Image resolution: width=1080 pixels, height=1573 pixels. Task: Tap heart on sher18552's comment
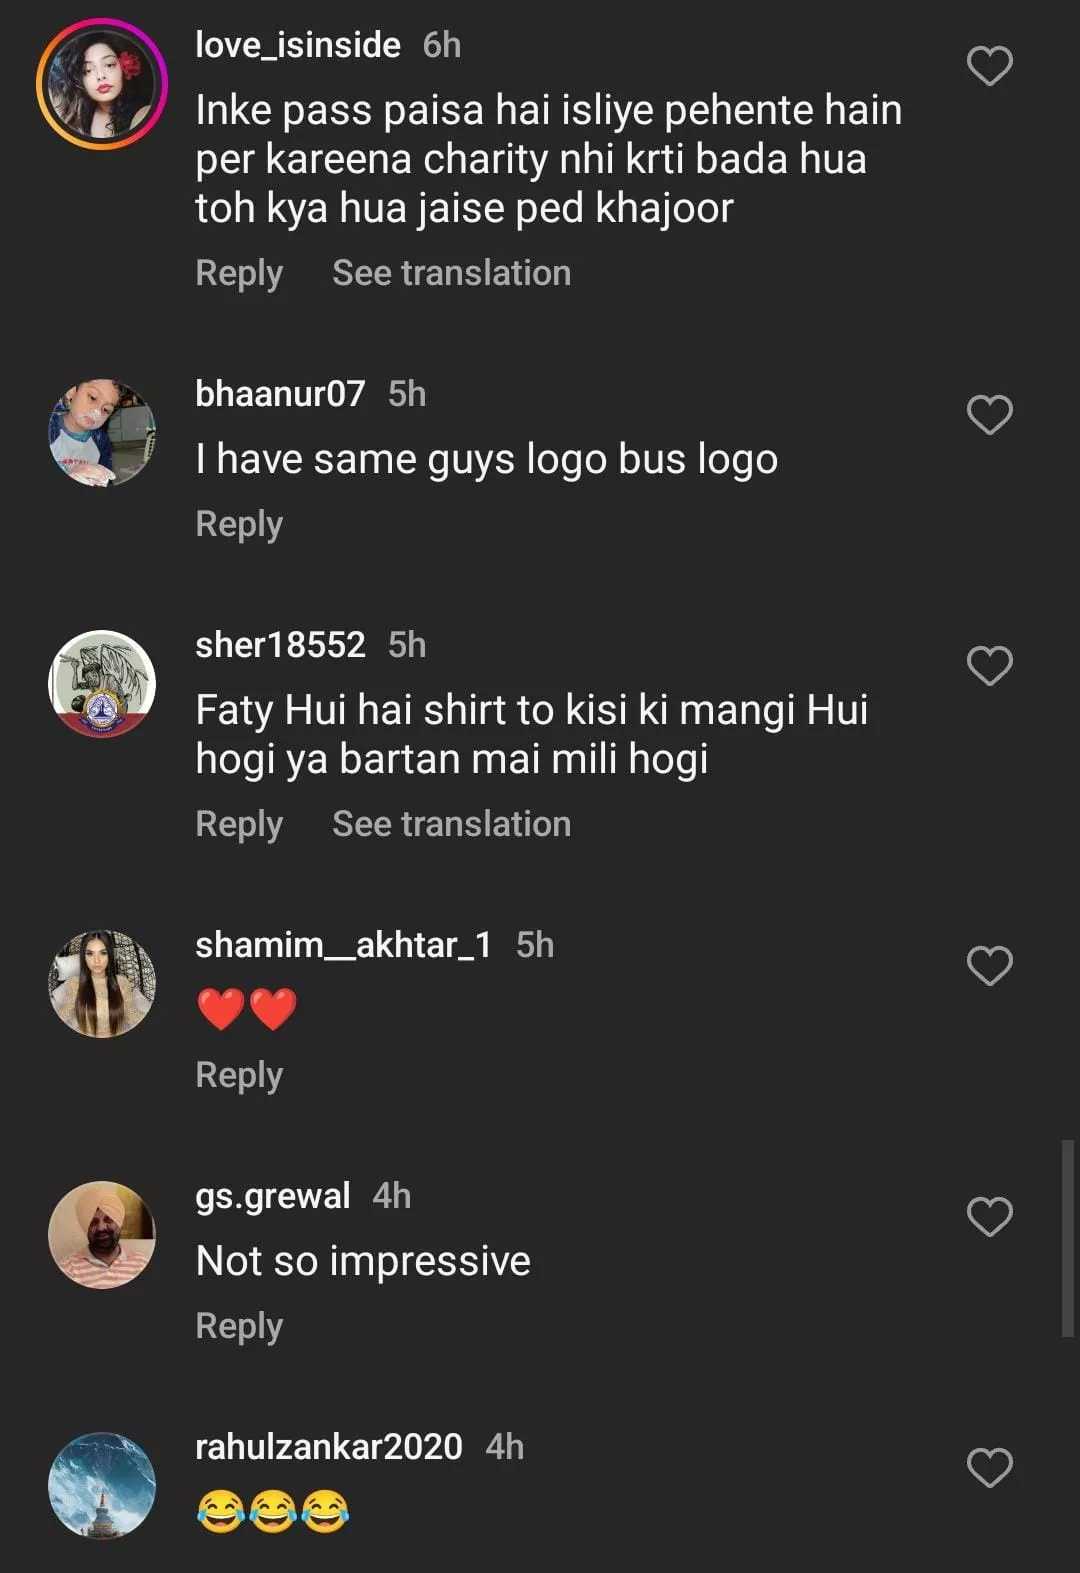click(989, 666)
